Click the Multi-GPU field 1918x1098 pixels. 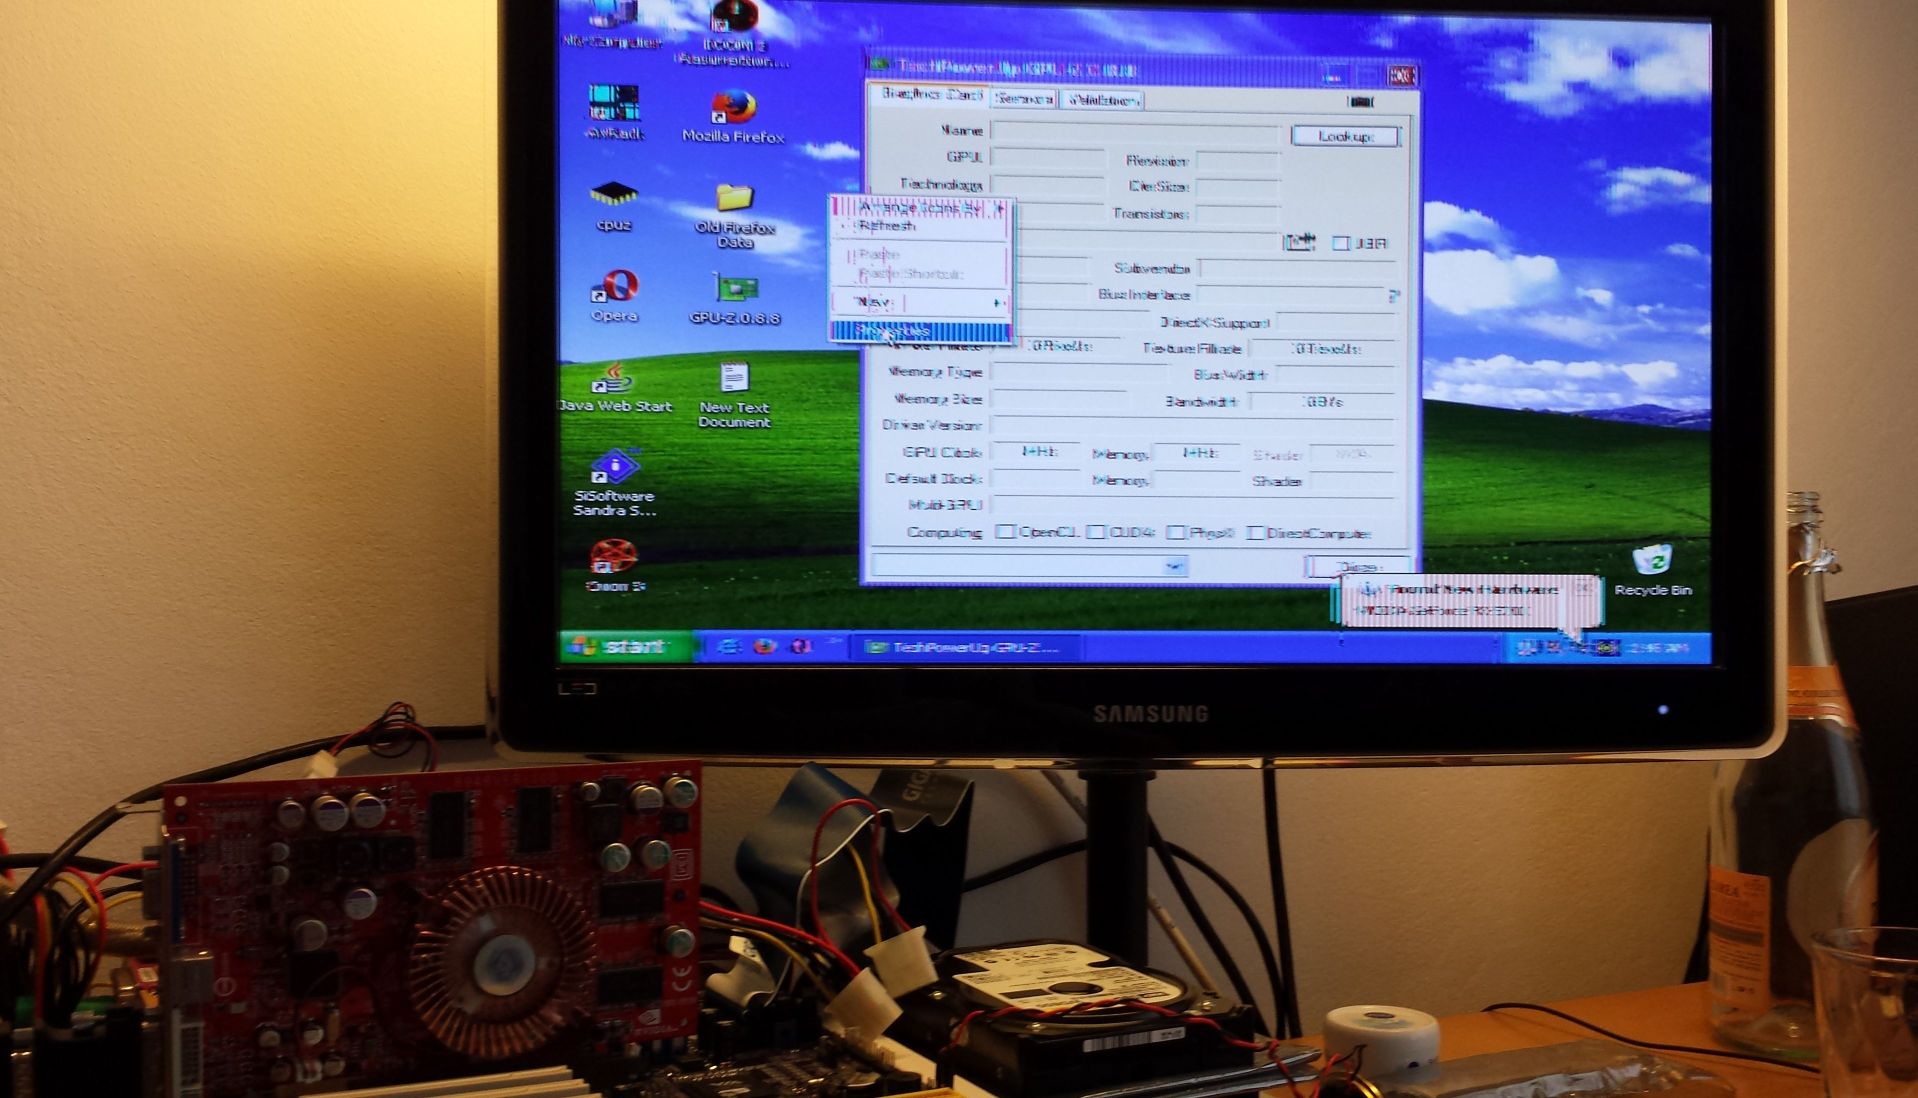tap(1194, 505)
